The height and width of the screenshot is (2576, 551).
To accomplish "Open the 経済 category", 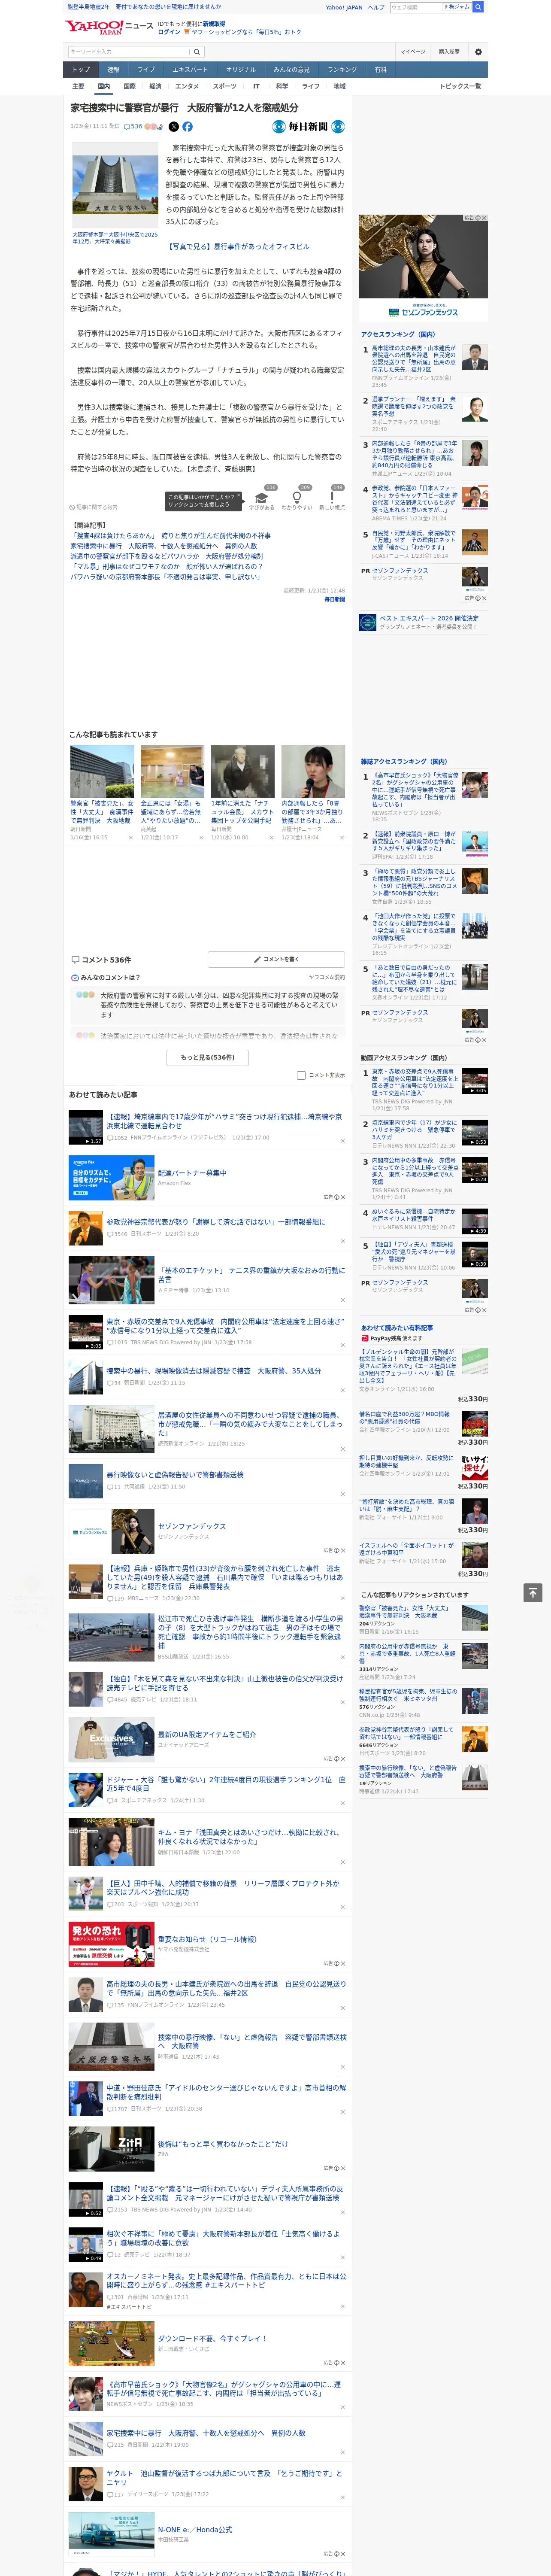I will tap(155, 86).
